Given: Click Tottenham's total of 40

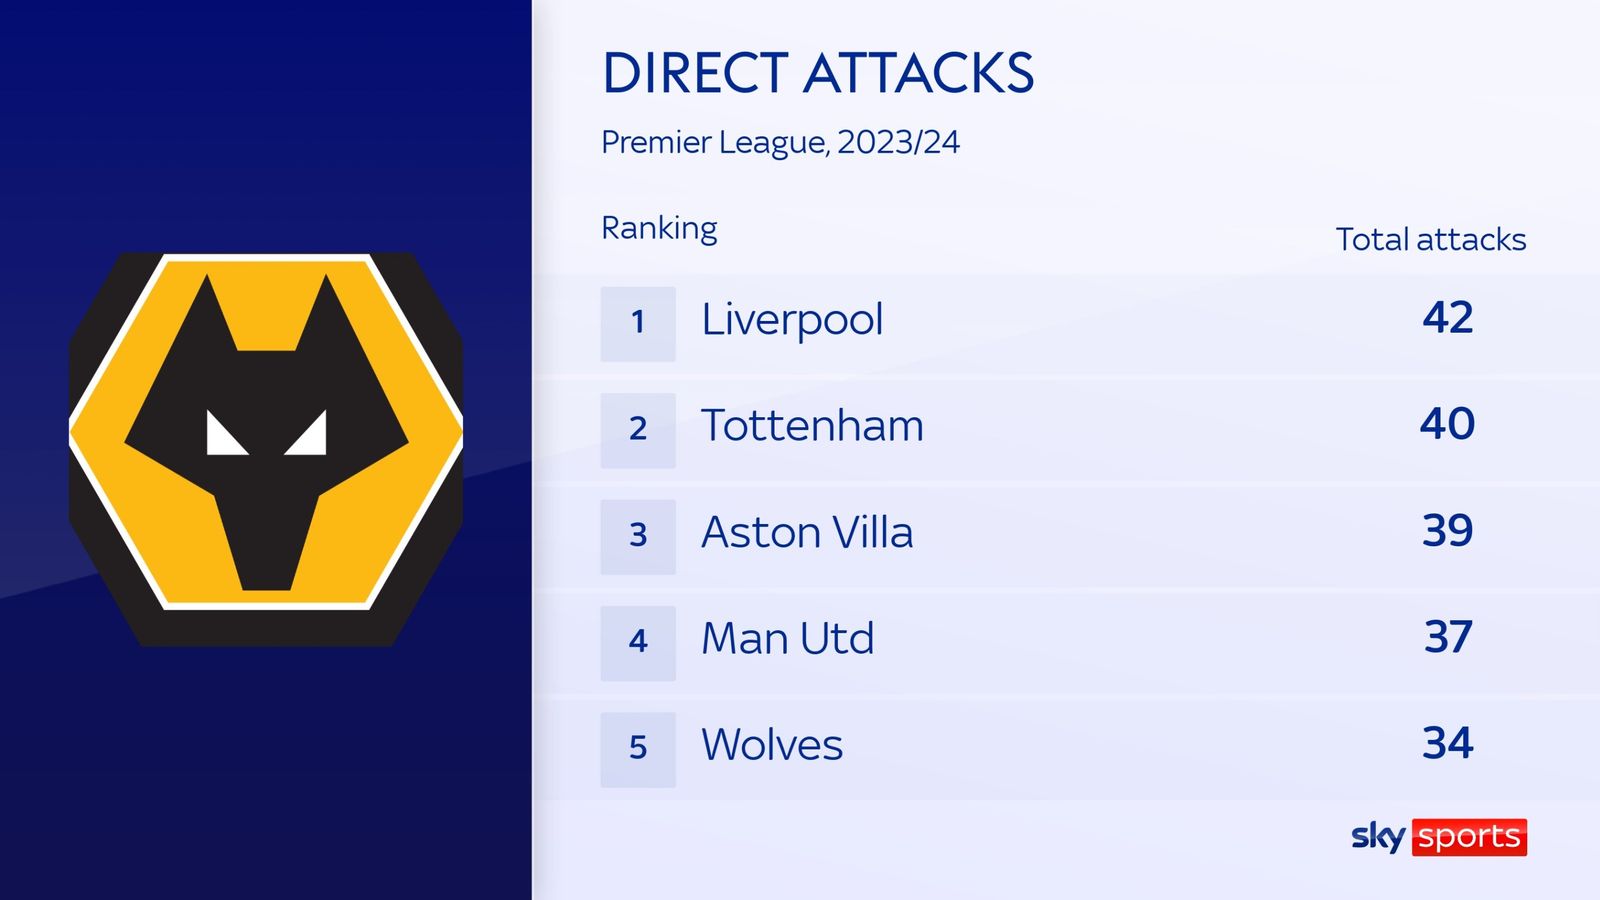Looking at the screenshot, I should pos(1447,424).
